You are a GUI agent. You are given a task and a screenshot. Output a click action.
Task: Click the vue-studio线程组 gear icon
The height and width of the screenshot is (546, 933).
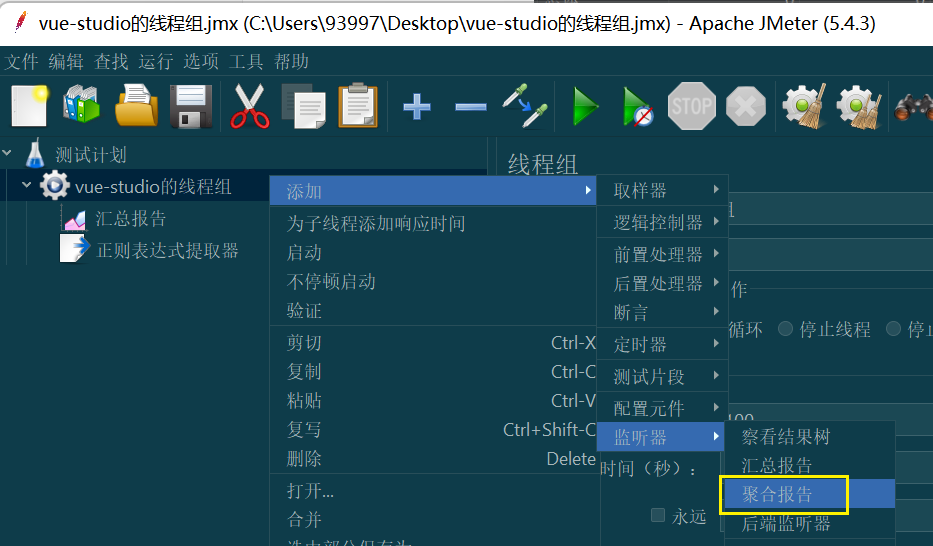[54, 185]
